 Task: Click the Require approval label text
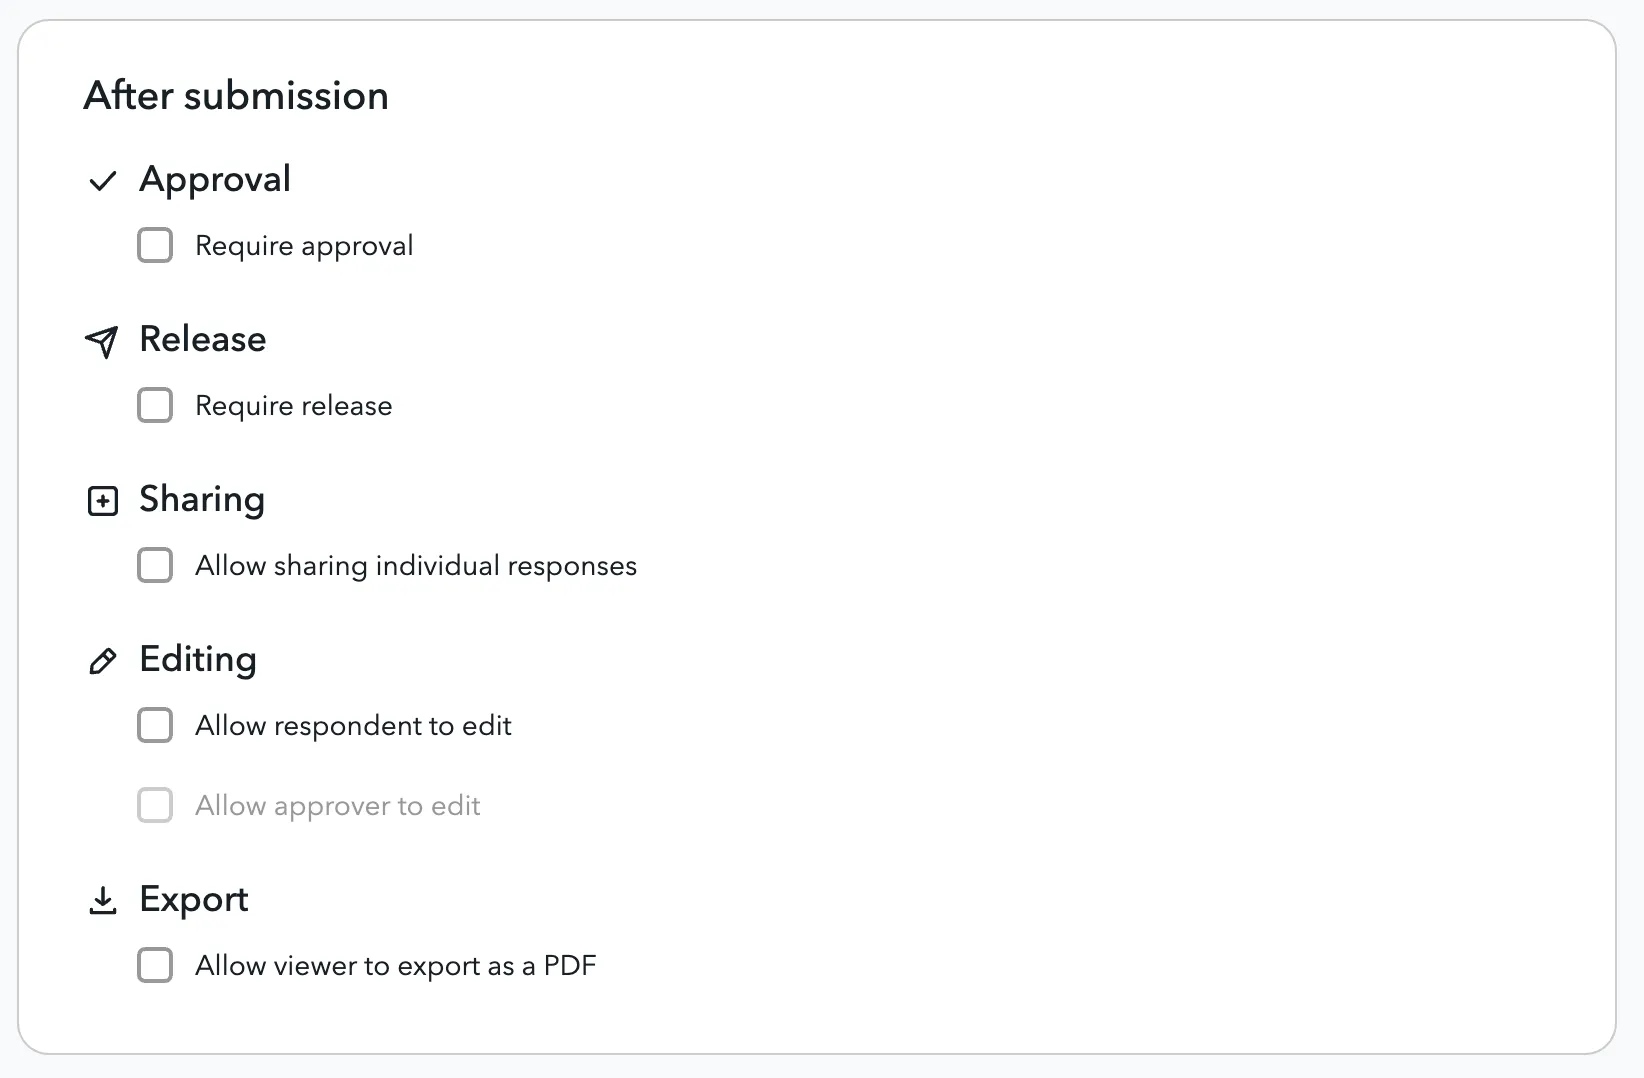click(304, 246)
